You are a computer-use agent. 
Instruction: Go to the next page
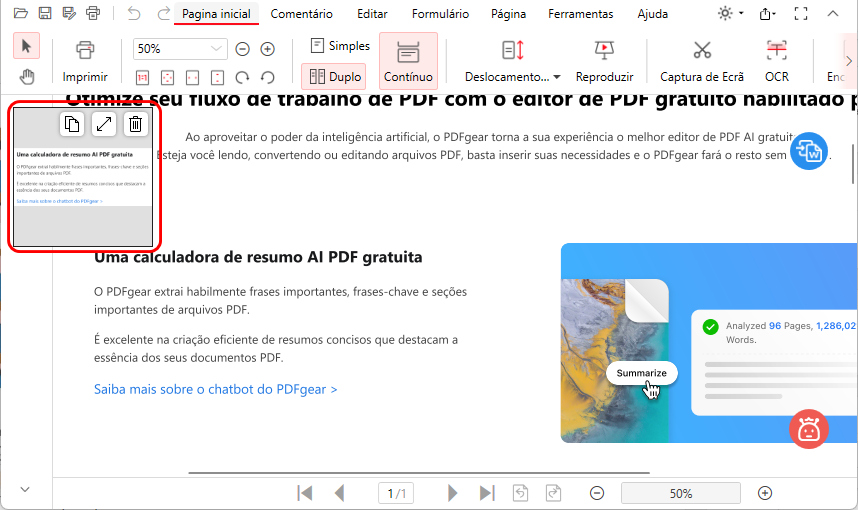pyautogui.click(x=452, y=493)
